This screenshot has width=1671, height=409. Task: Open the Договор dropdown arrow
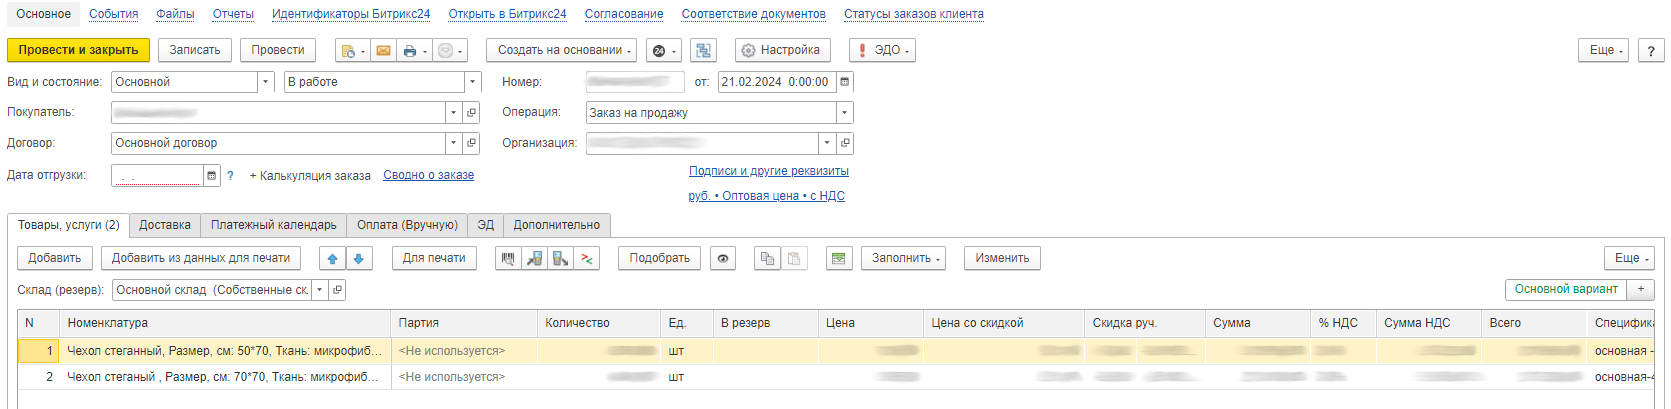pos(453,143)
